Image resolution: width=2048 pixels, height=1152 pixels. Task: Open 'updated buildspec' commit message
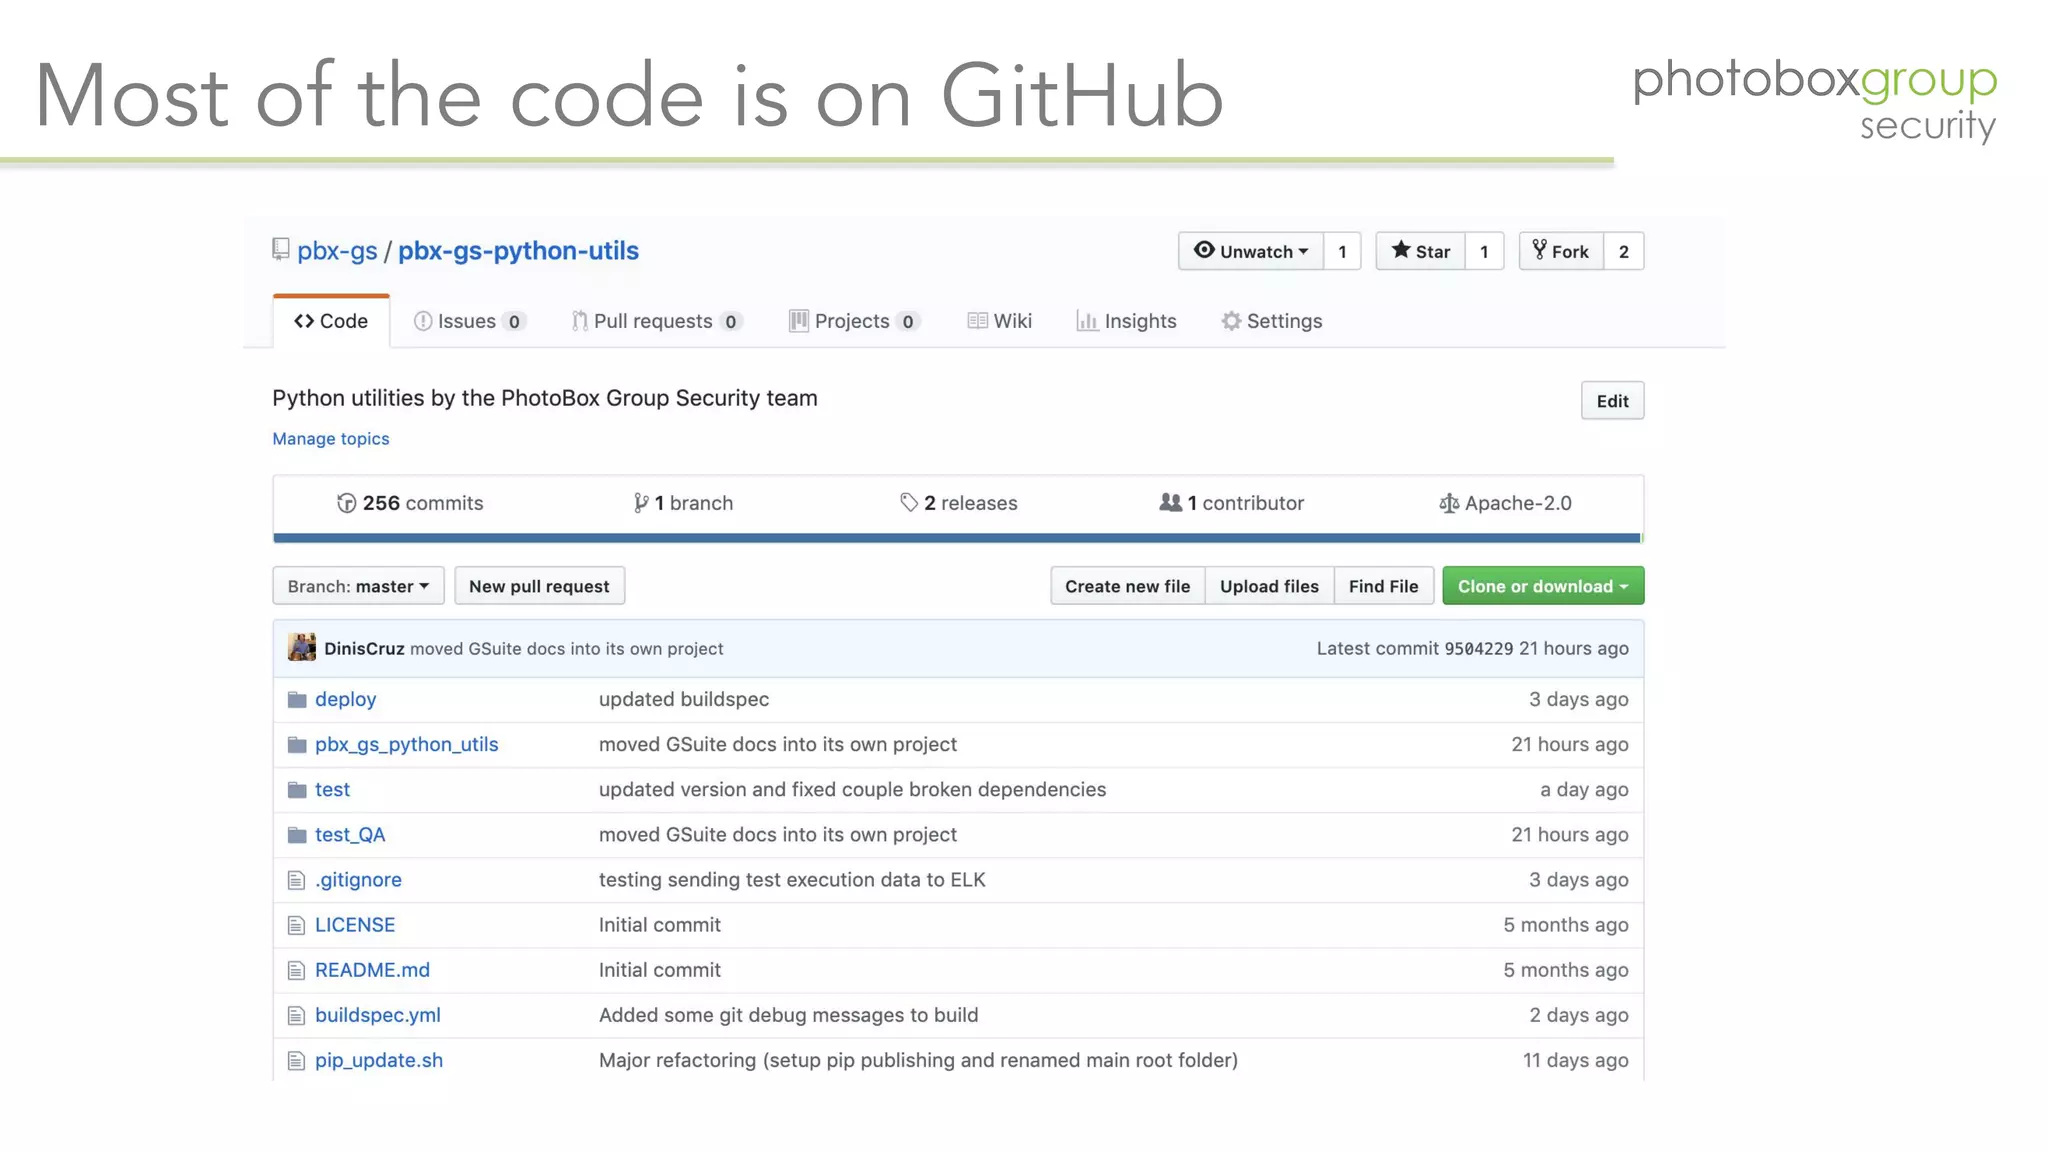point(684,699)
